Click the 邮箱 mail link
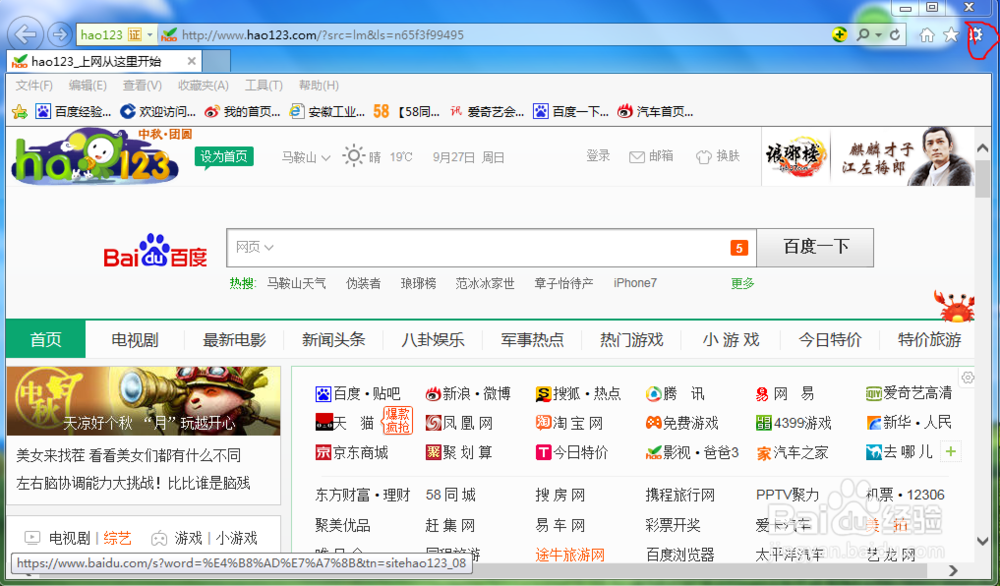Image resolution: width=1000 pixels, height=586 pixels. (x=651, y=156)
